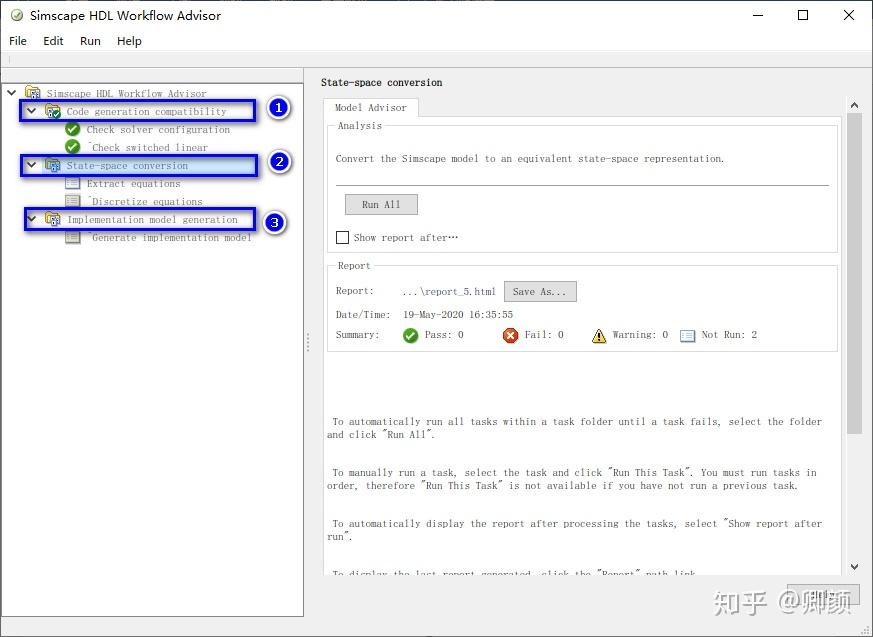873x637 pixels.
Task: Open the Edit menu
Action: tap(53, 41)
